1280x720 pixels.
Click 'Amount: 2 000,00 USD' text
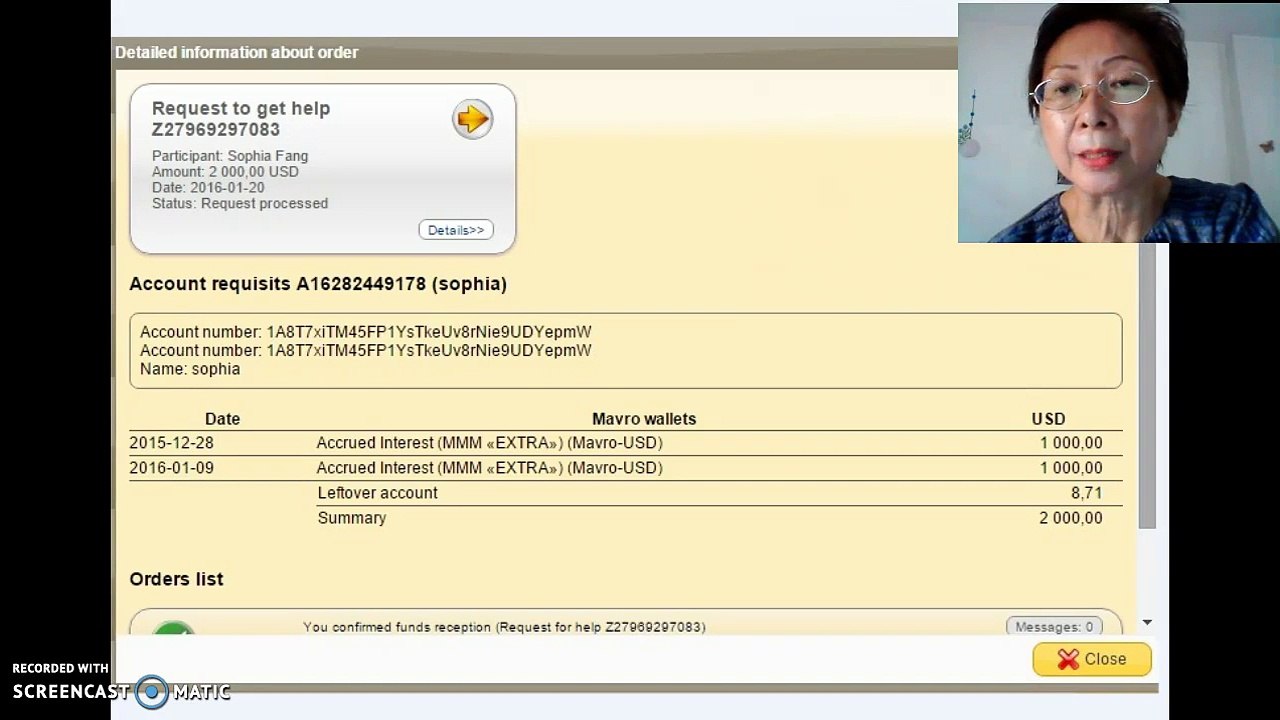(x=225, y=172)
